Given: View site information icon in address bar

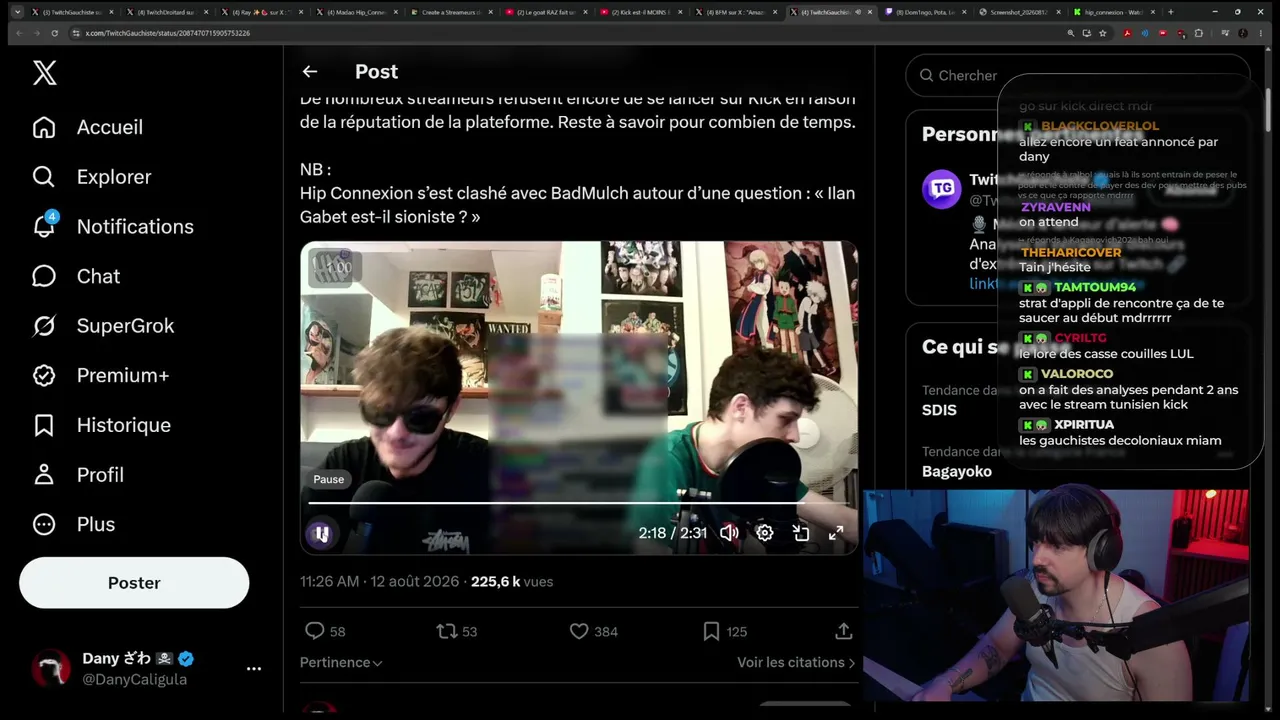Looking at the screenshot, I should coord(75,33).
